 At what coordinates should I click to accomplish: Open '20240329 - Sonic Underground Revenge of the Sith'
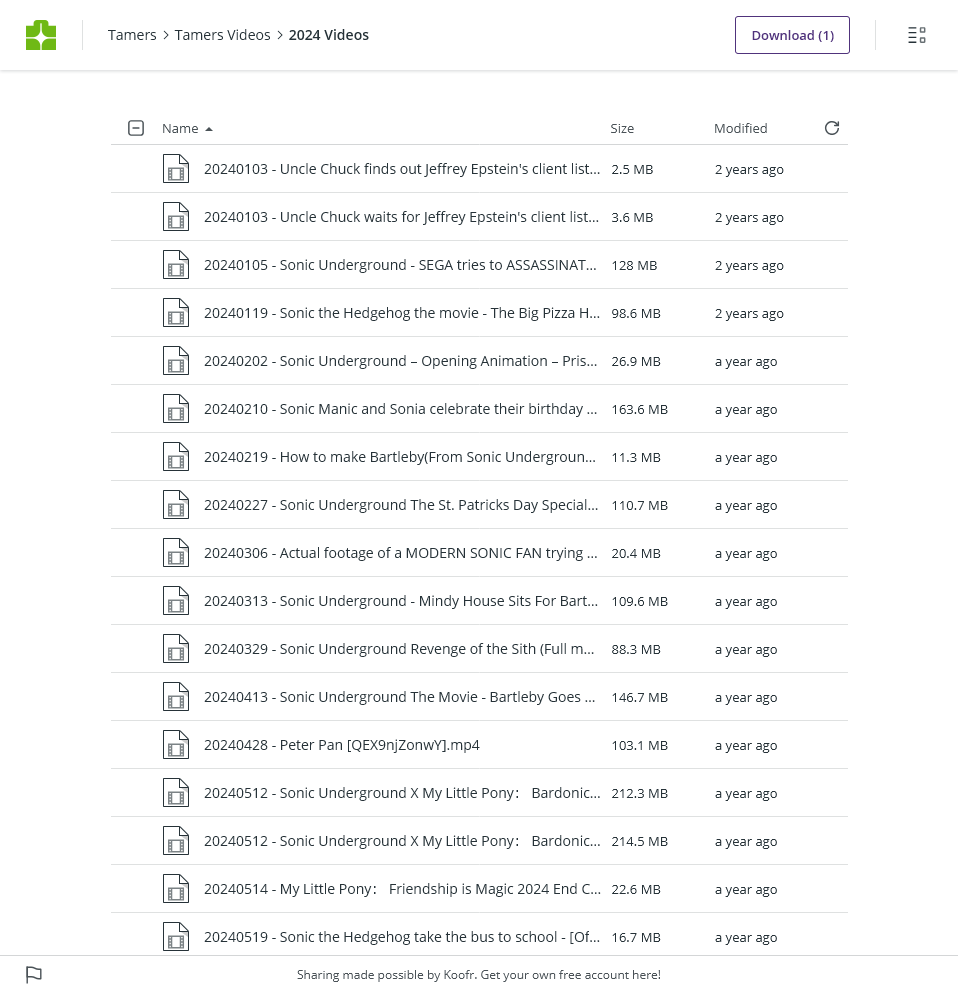coord(399,649)
